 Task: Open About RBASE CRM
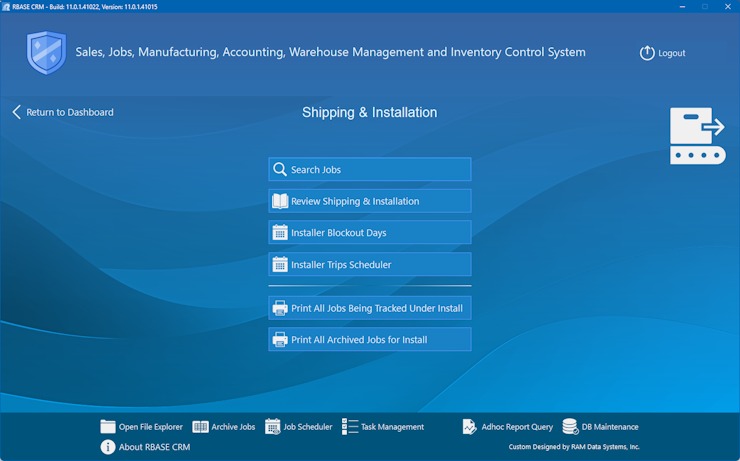coord(154,447)
